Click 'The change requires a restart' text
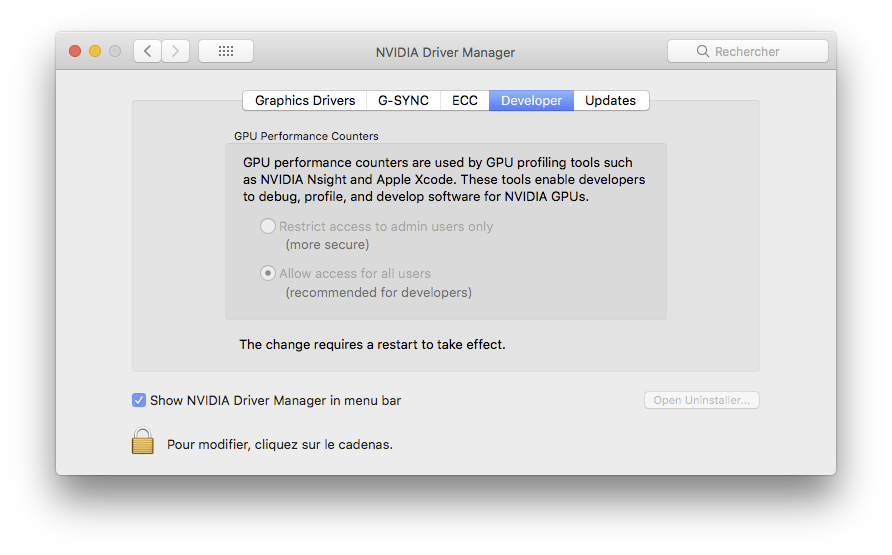Viewport: 892px width, 555px height. click(x=372, y=345)
